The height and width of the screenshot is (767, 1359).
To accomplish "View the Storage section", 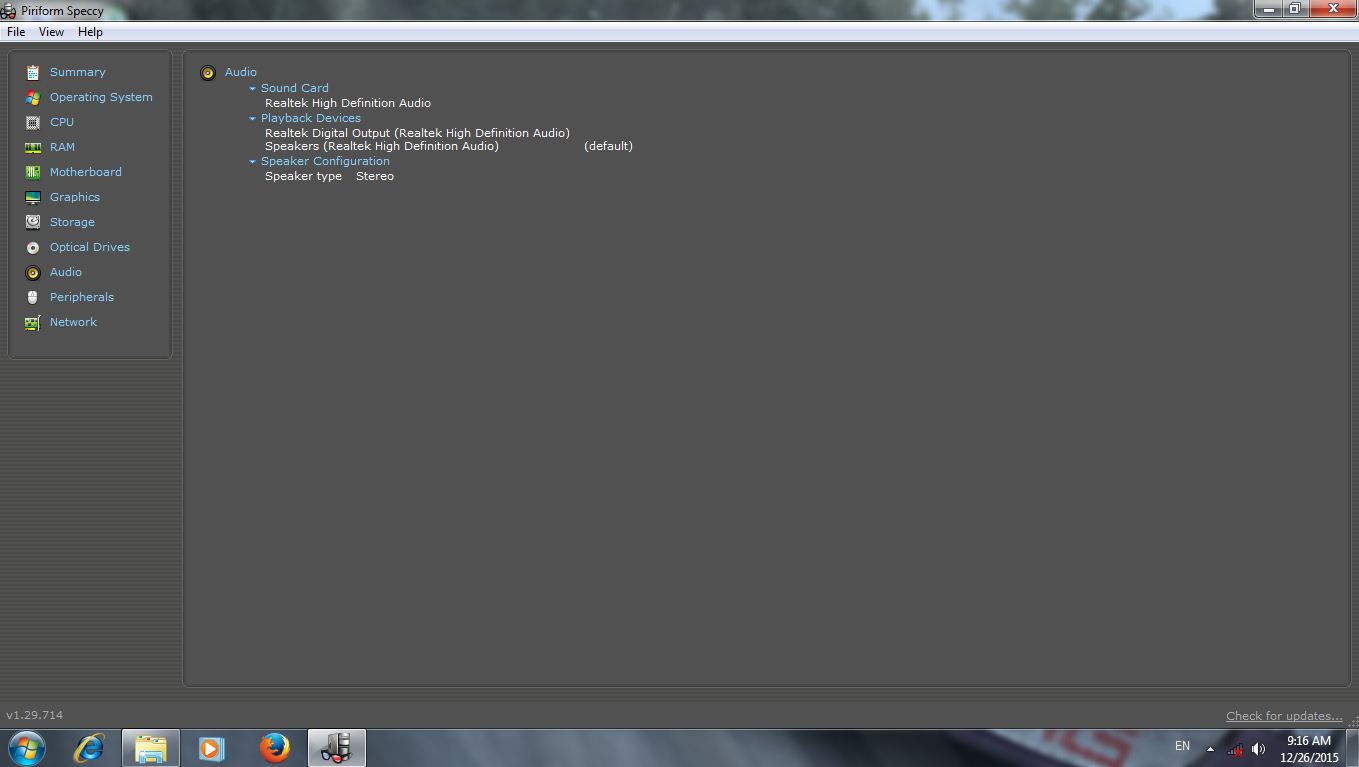I will click(72, 222).
